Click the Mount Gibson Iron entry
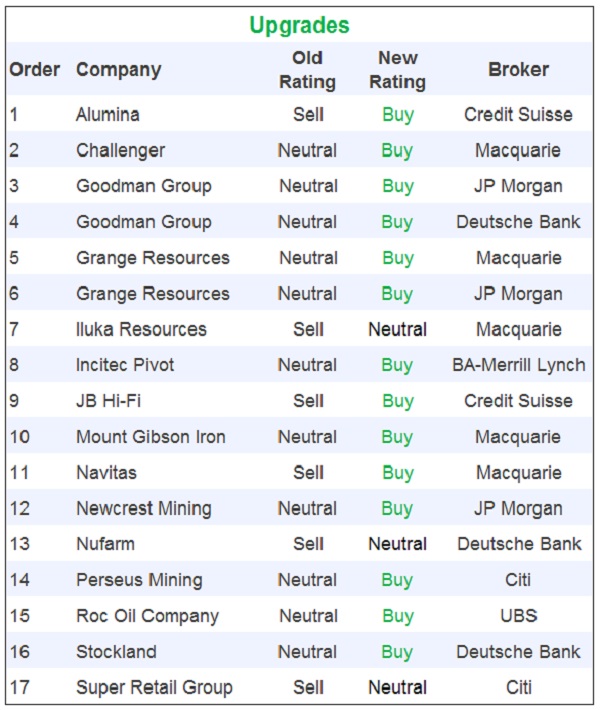This screenshot has width=600, height=710. [x=150, y=437]
